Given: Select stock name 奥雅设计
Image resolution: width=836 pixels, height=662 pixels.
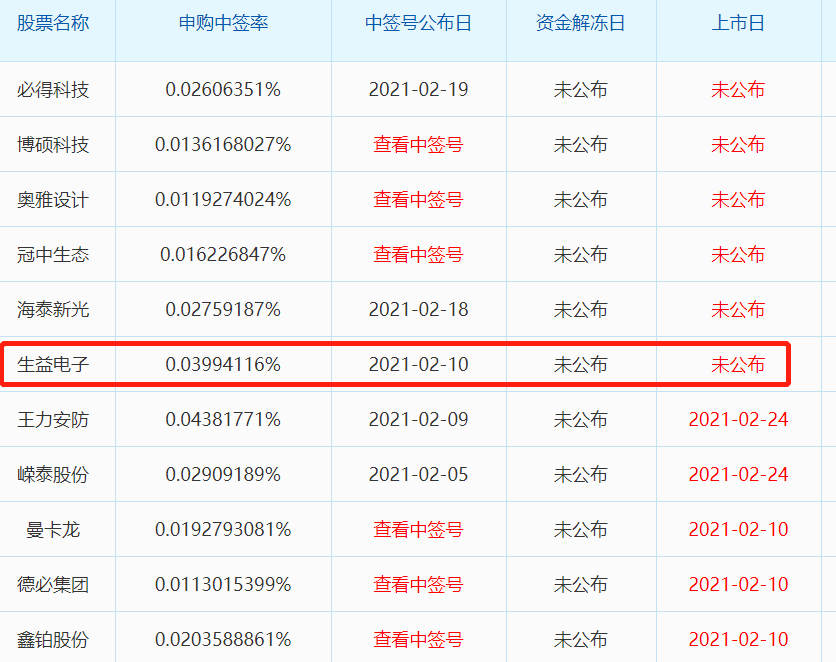Looking at the screenshot, I should pyautogui.click(x=53, y=199).
